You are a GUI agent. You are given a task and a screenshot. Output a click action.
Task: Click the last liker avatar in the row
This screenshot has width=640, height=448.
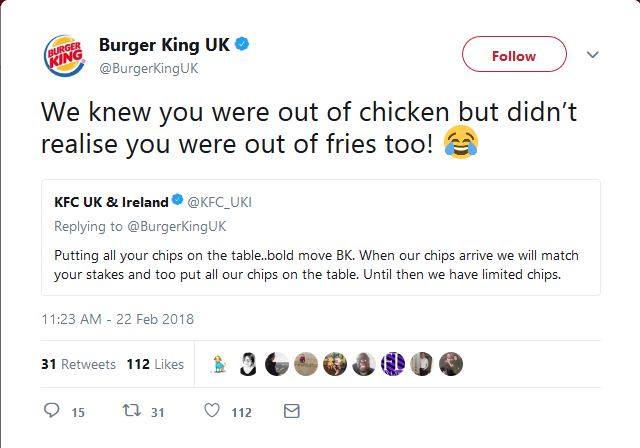[x=451, y=365]
